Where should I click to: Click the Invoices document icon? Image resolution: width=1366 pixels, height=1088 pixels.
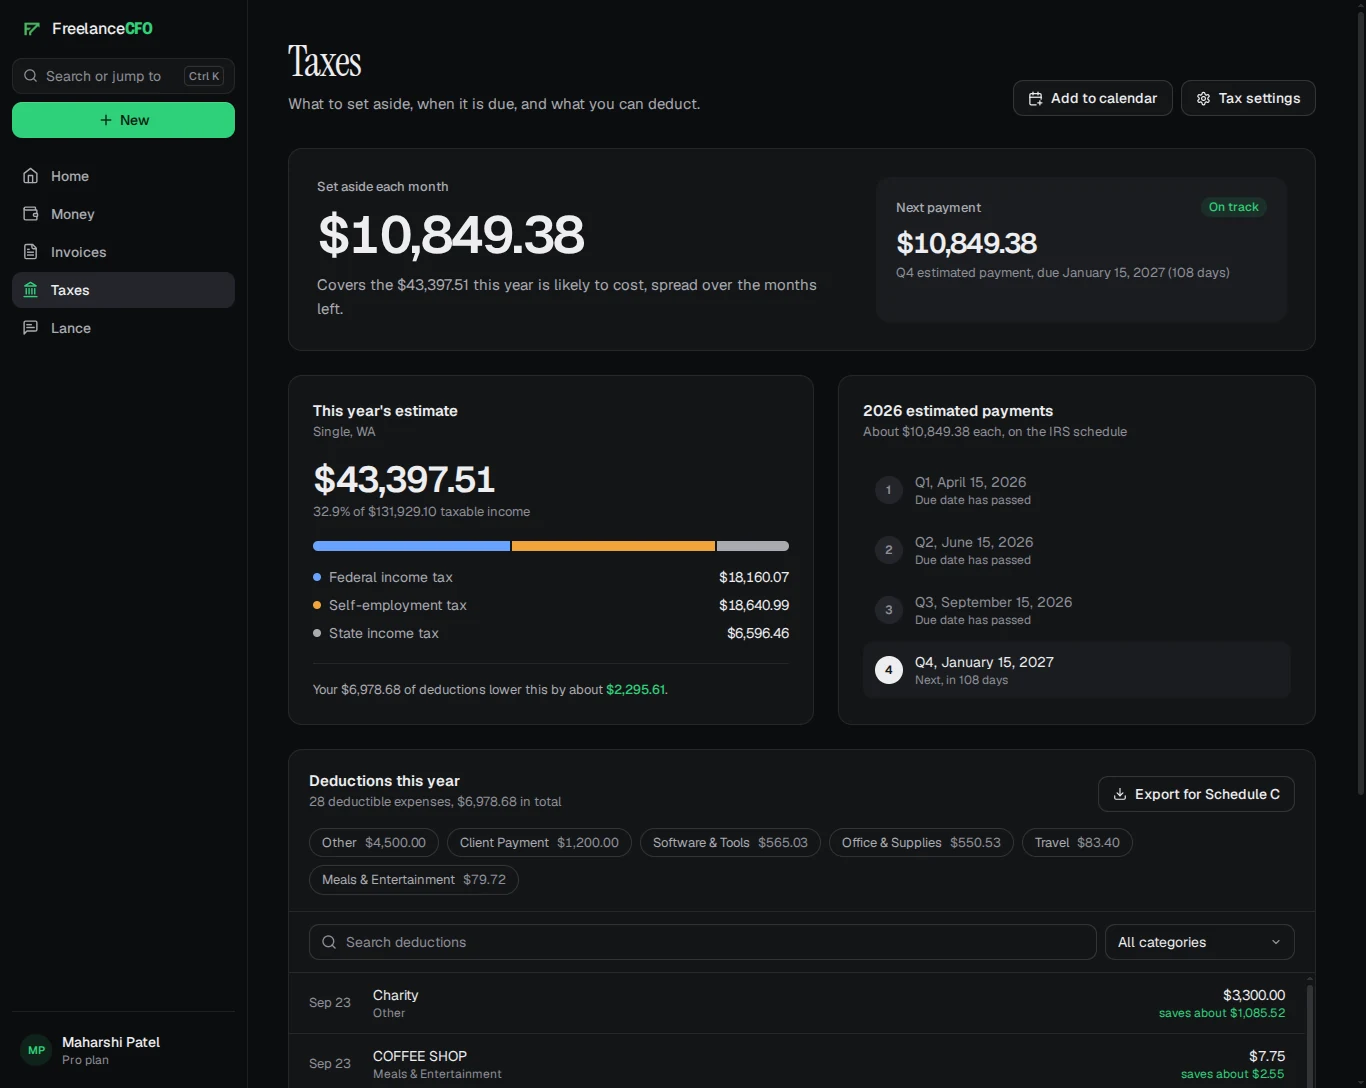pyautogui.click(x=31, y=252)
